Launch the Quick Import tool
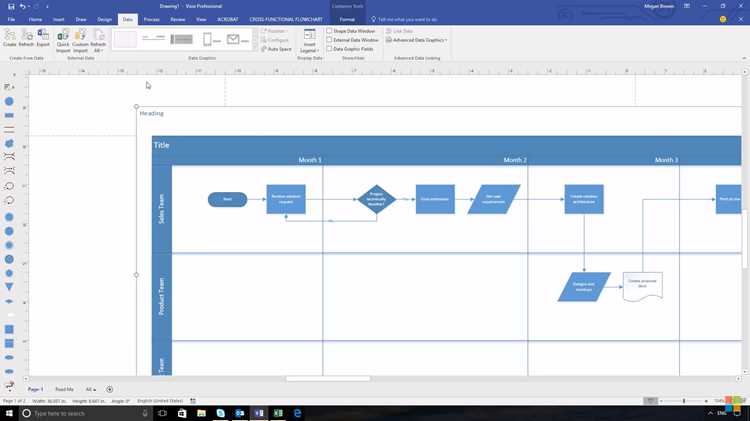Screen dimensions: 750x421 pyautogui.click(x=63, y=41)
